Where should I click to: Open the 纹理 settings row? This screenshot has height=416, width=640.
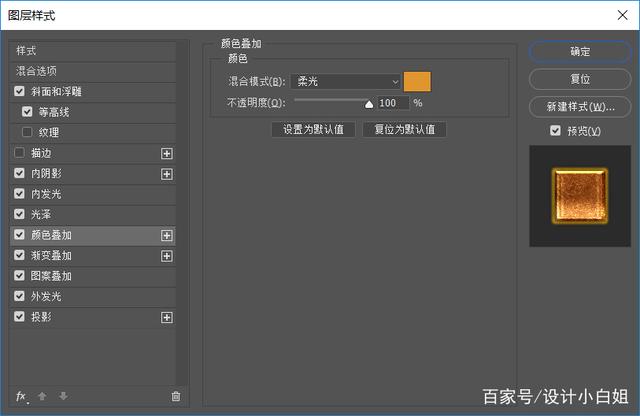click(93, 133)
